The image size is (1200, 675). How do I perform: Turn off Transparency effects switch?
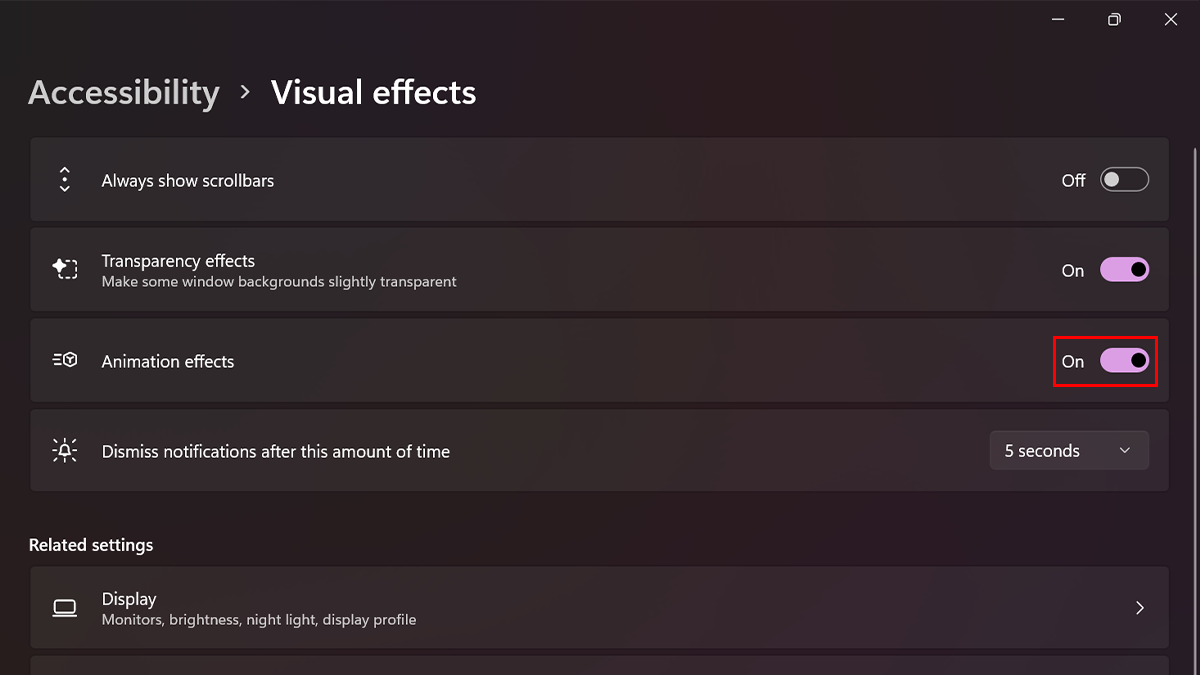[1124, 270]
